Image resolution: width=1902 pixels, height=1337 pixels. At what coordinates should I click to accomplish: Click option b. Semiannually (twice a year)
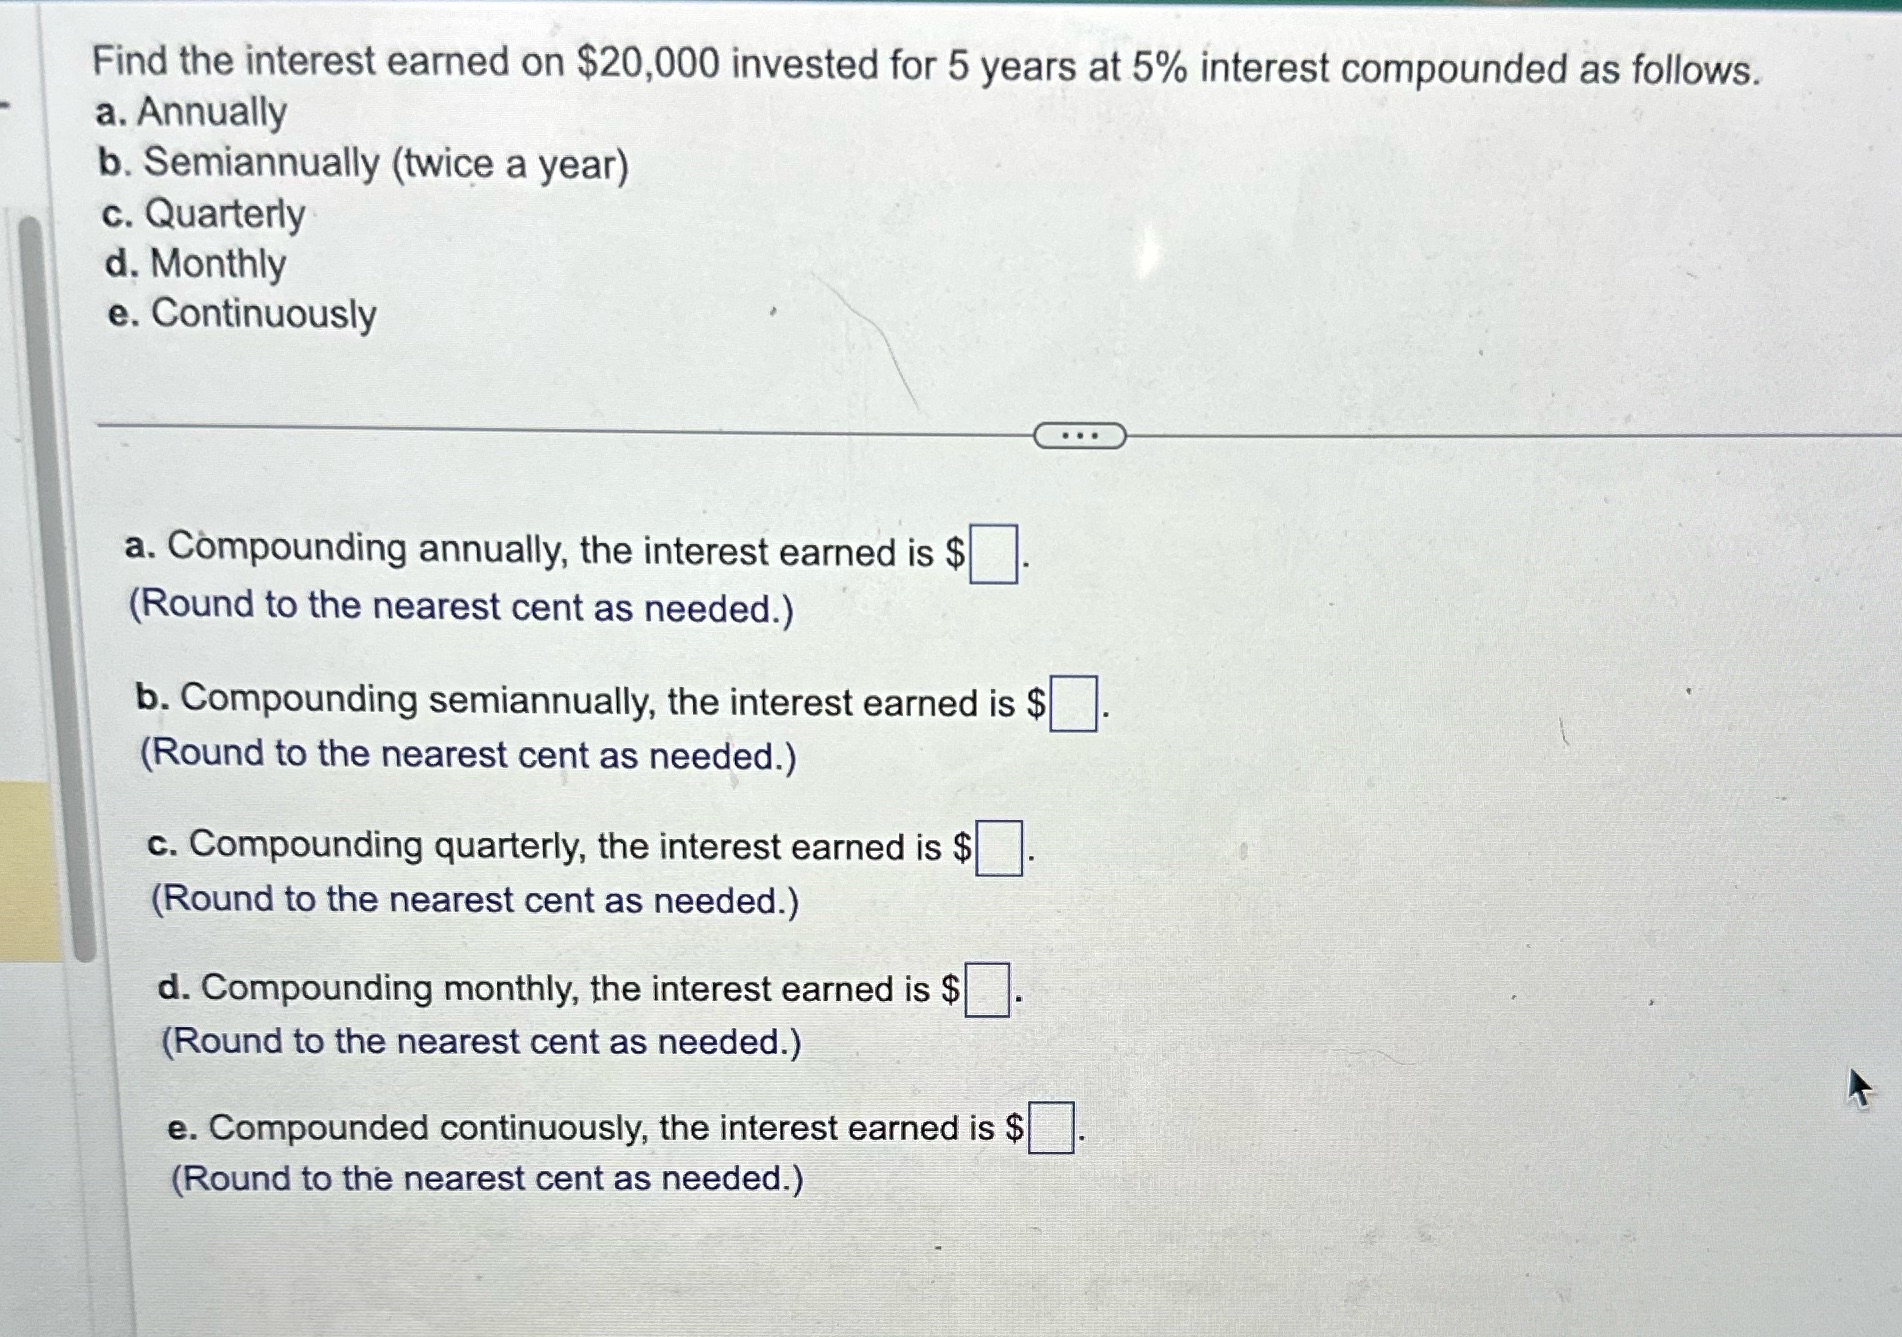(x=361, y=164)
